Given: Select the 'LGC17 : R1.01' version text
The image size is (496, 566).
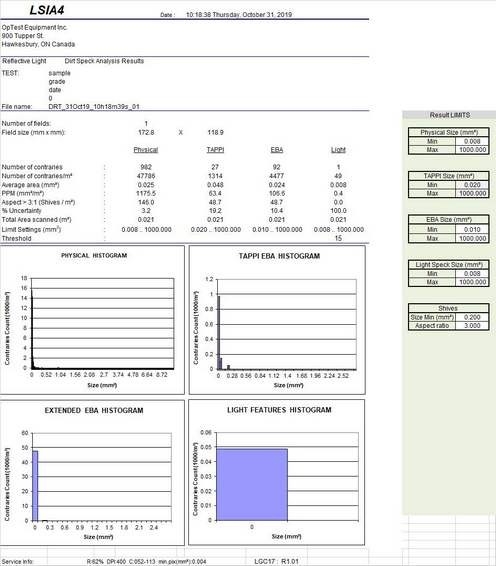Looking at the screenshot, I should 277,561.
